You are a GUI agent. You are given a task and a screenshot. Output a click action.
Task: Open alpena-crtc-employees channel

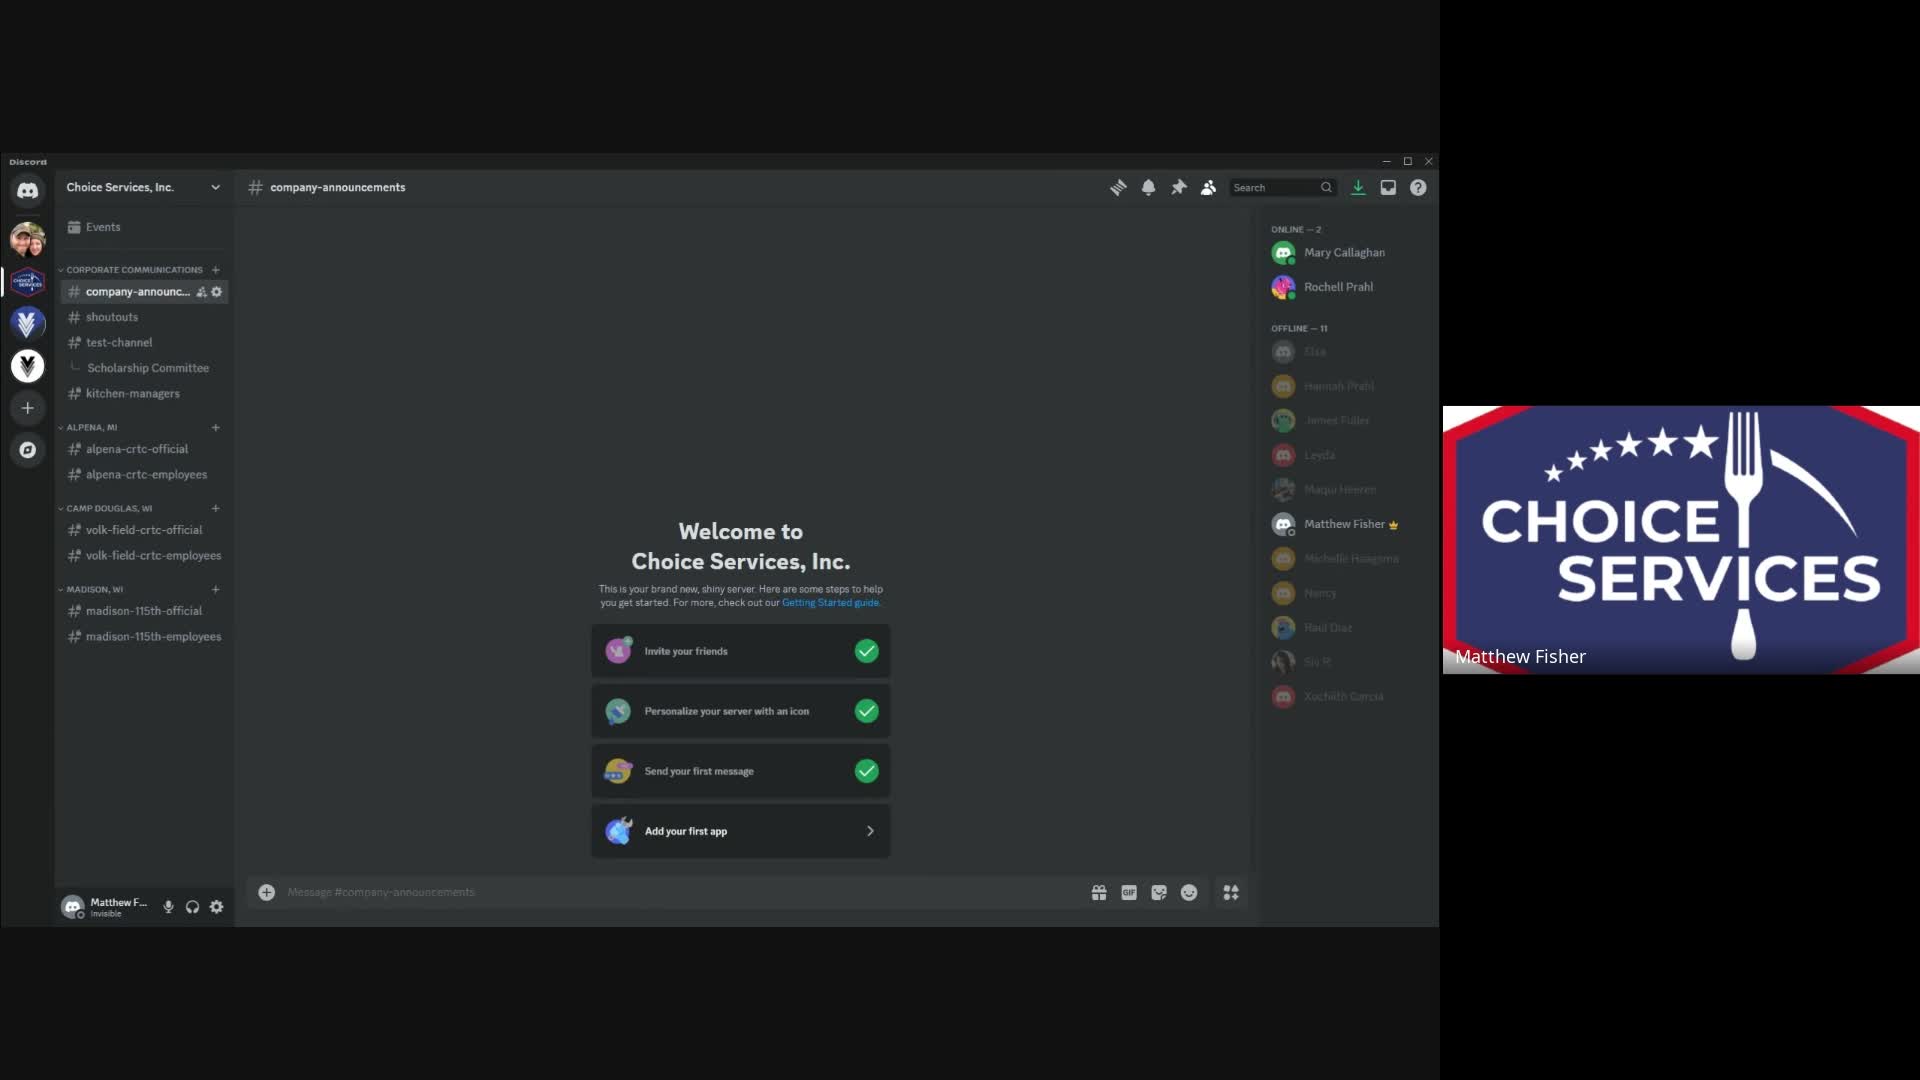(x=144, y=474)
